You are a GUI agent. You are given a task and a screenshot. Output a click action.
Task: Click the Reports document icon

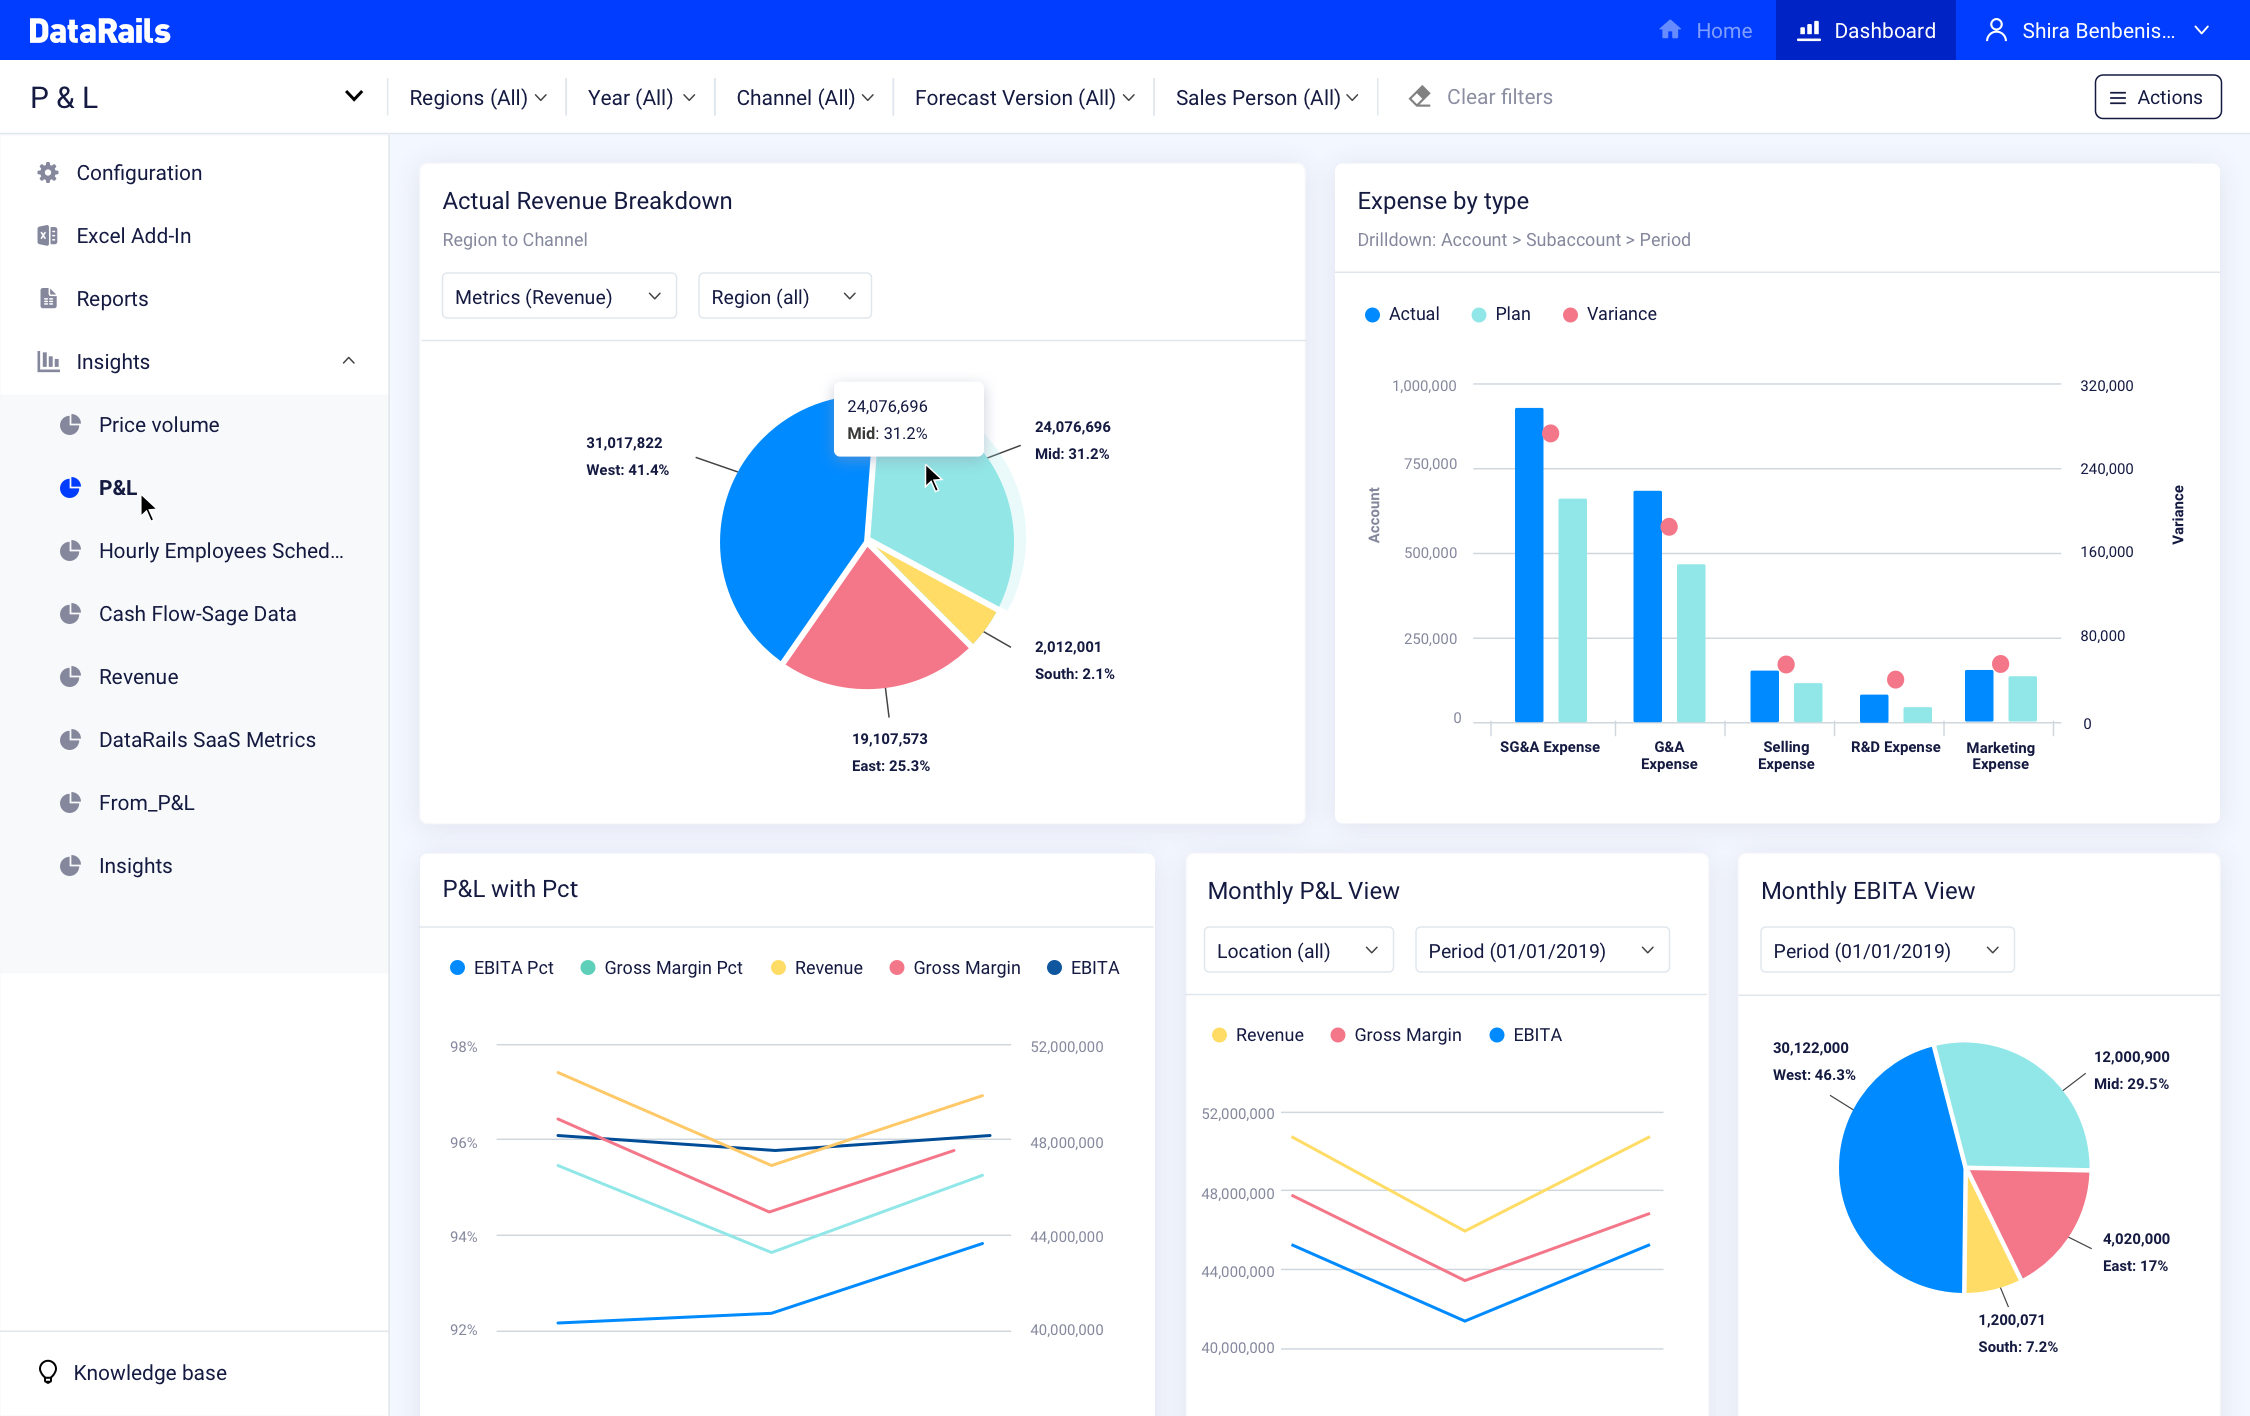[x=48, y=299]
